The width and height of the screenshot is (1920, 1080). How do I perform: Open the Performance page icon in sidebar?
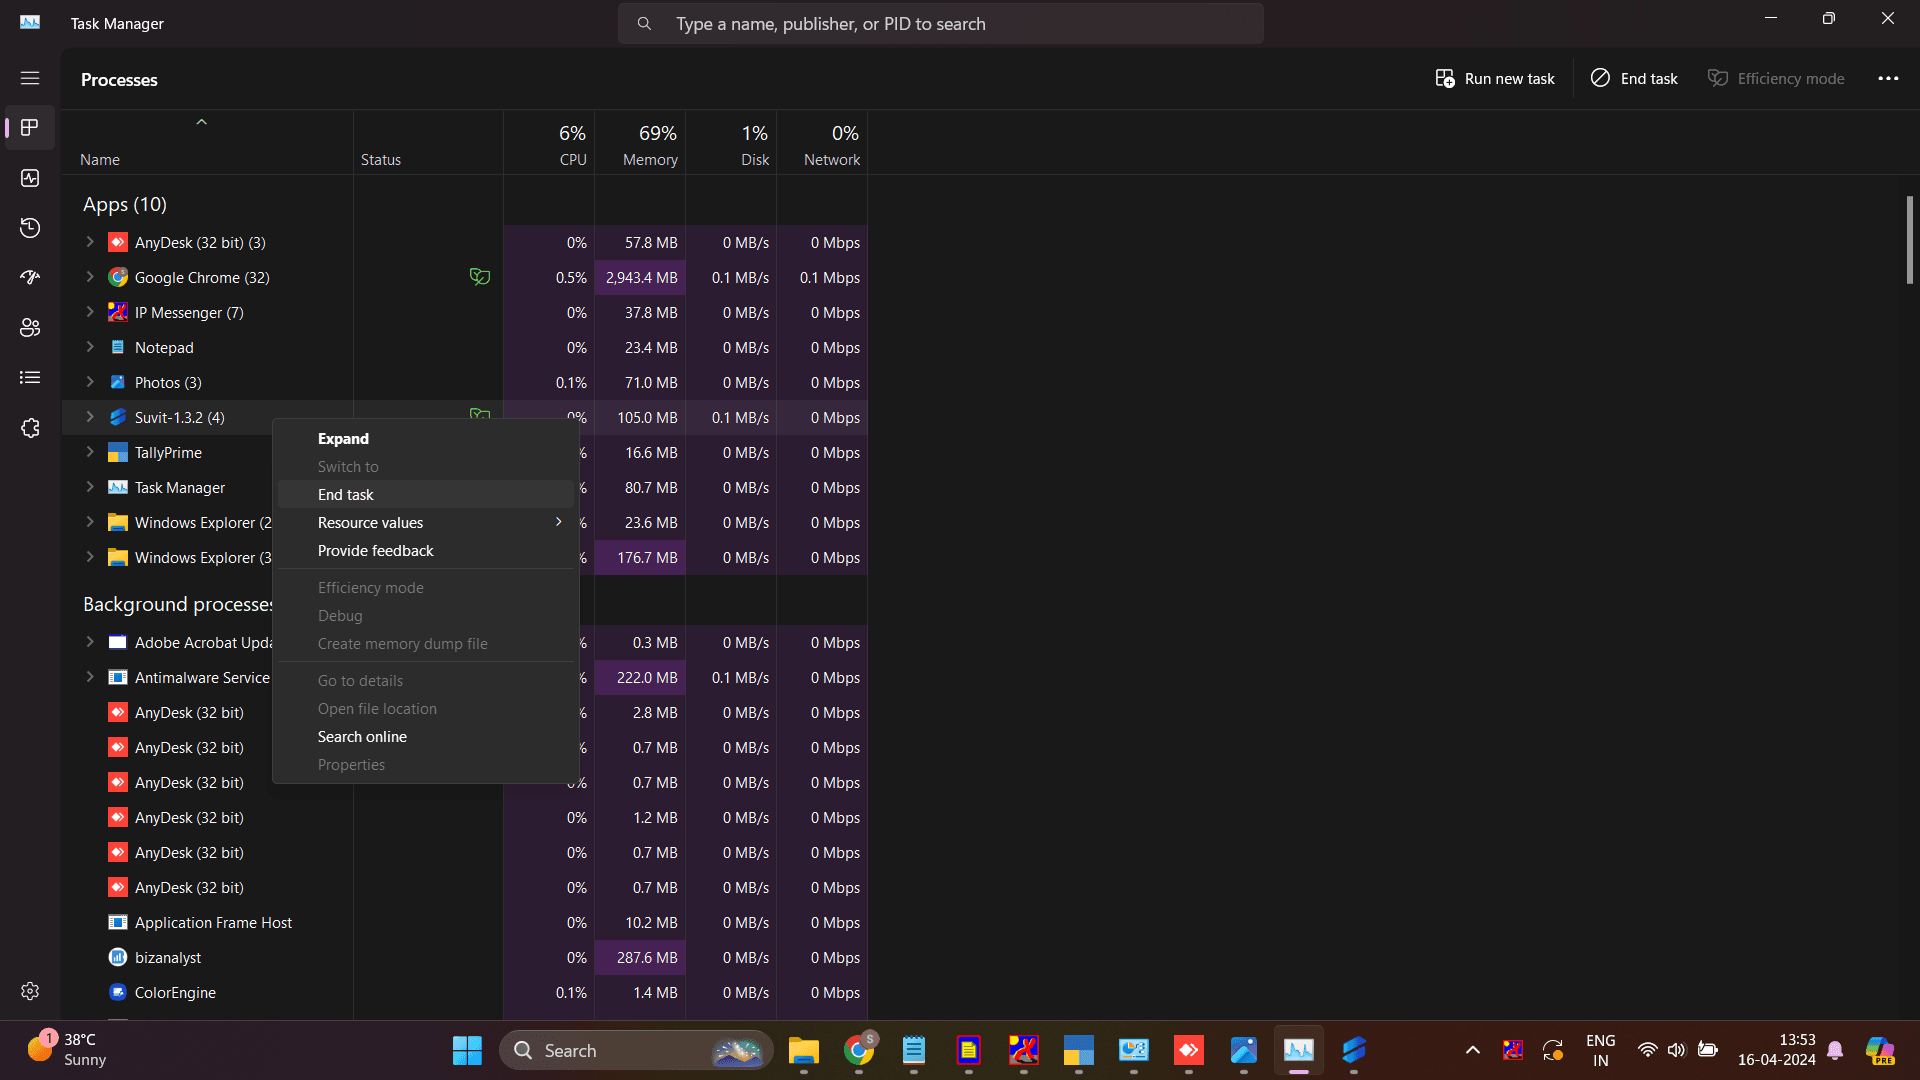pyautogui.click(x=30, y=178)
